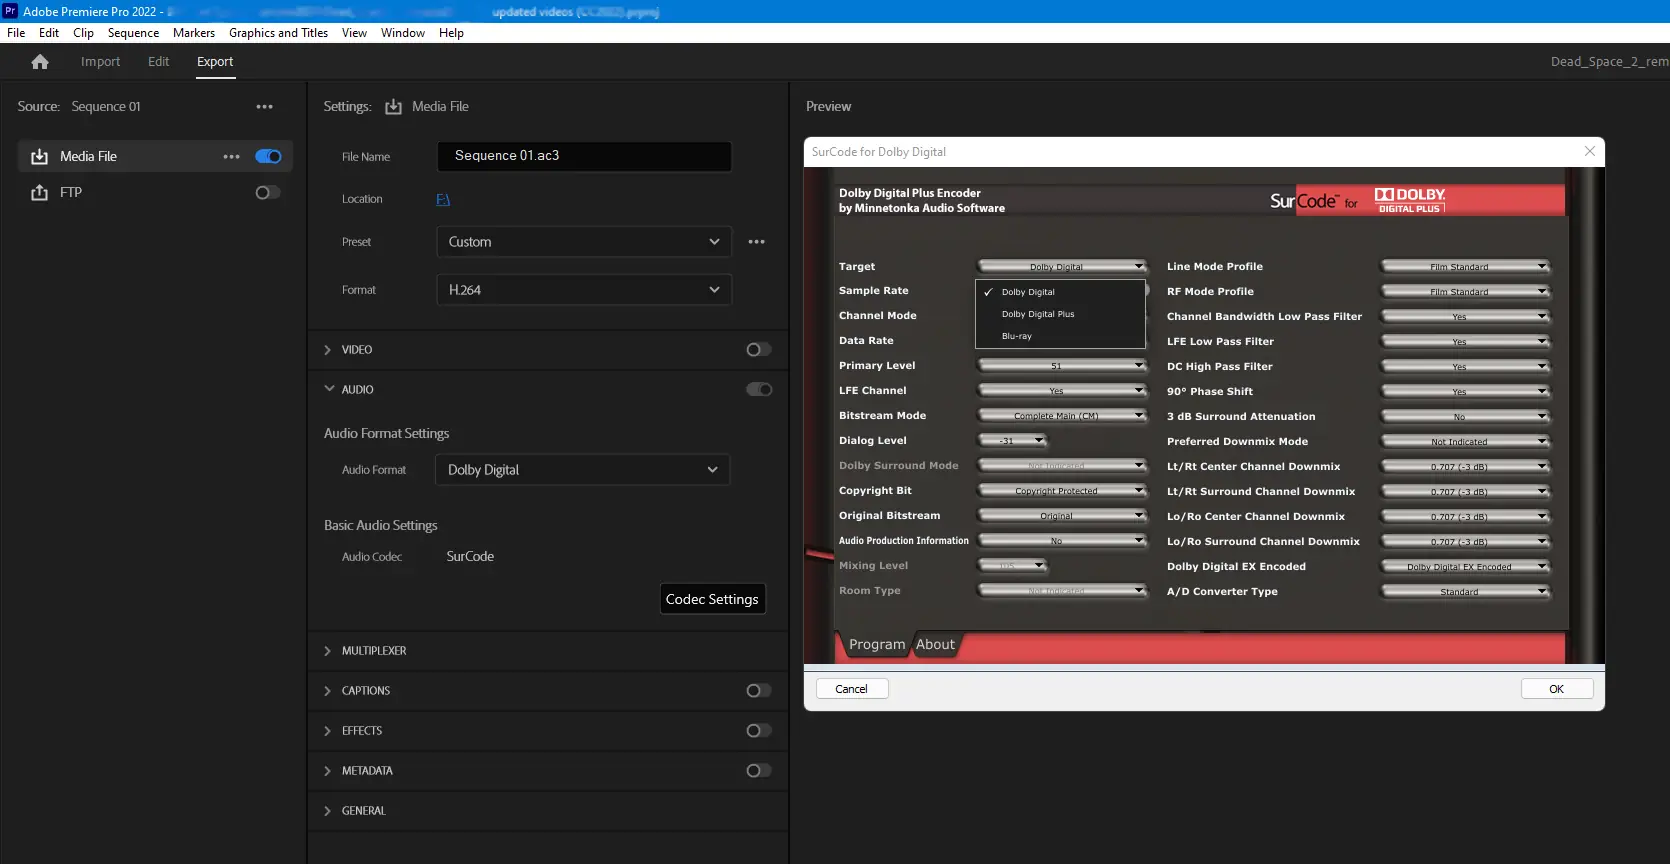This screenshot has height=864, width=1670.
Task: Open the 3 dB Surround Attenuation dropdown
Action: tap(1465, 417)
